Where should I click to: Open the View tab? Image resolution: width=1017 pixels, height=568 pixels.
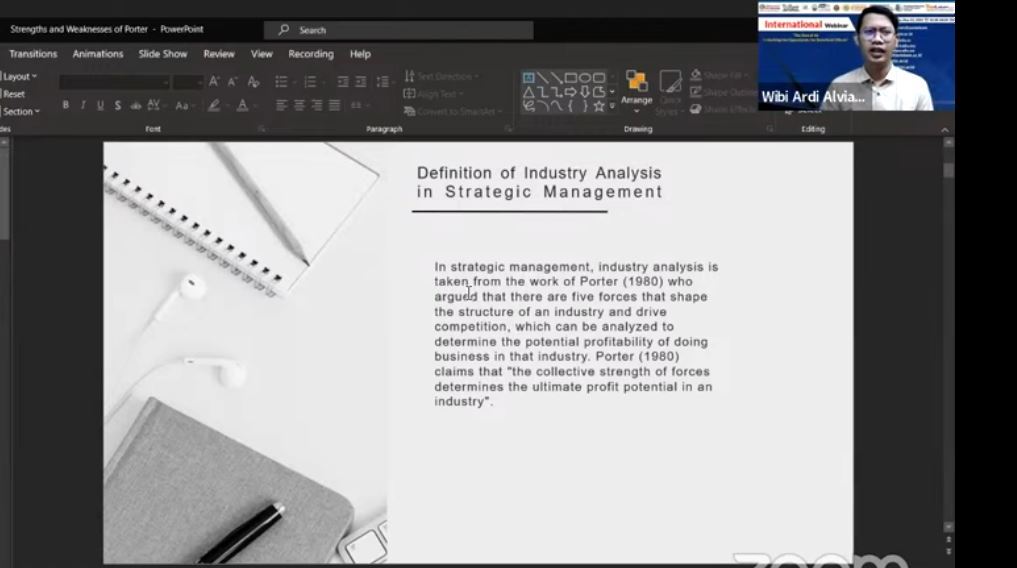click(262, 54)
